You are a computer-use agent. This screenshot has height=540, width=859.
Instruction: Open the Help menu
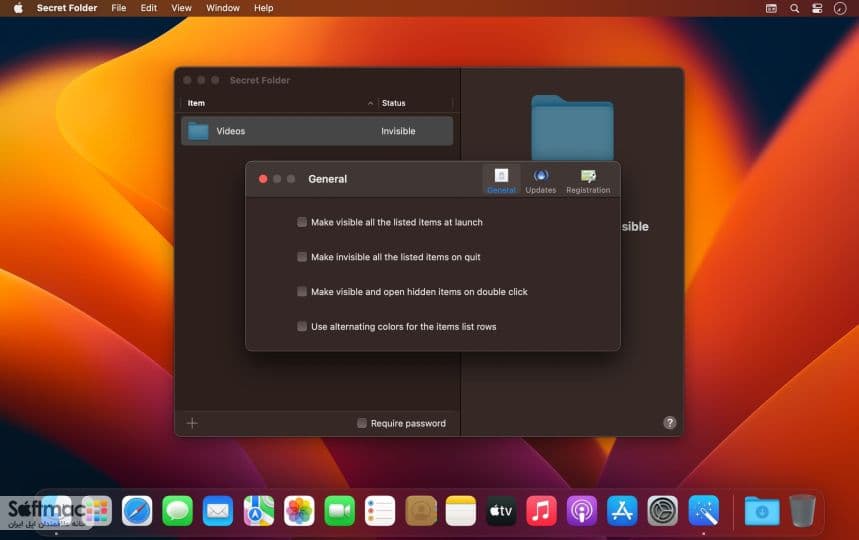click(264, 8)
